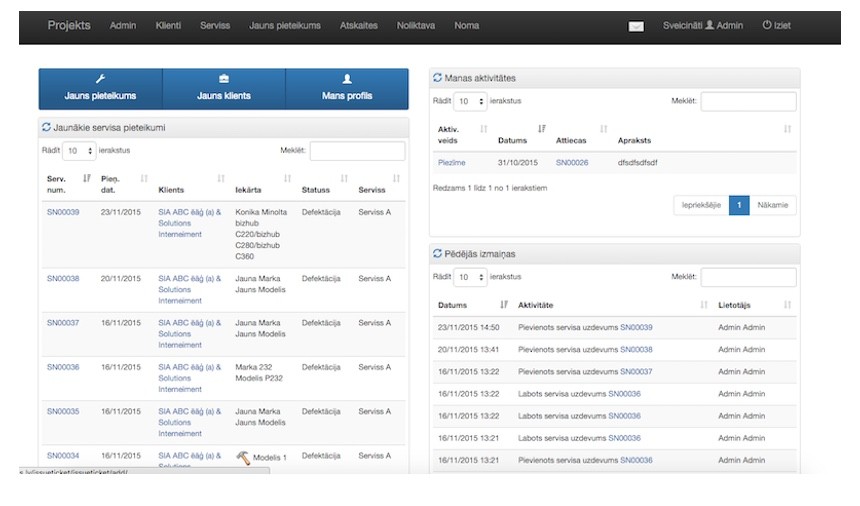Screen dimensions: 860x506
Task: Click the Nākamie pagination button
Action: click(x=773, y=205)
